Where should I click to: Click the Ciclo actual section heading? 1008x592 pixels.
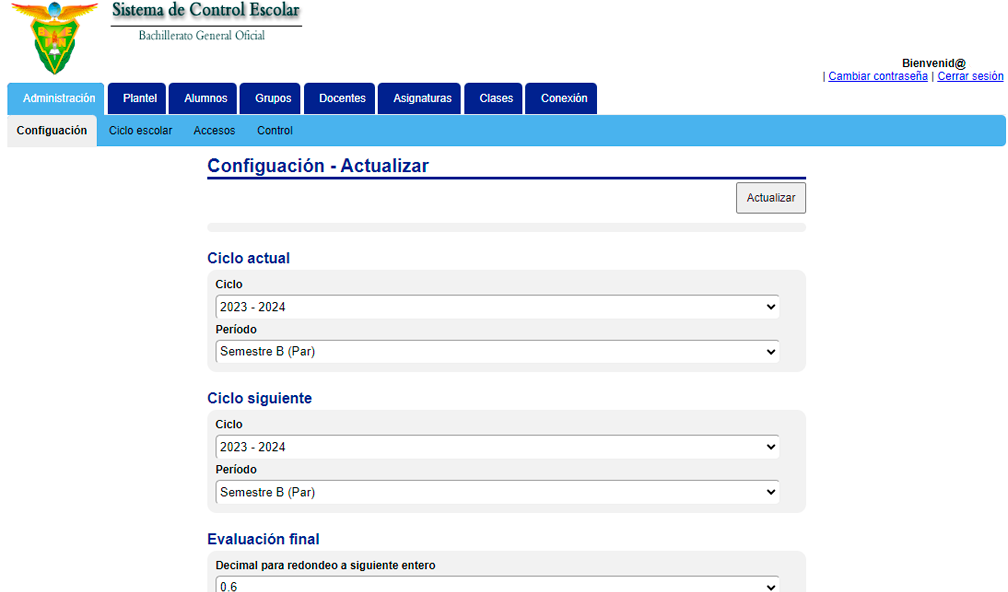(x=248, y=258)
